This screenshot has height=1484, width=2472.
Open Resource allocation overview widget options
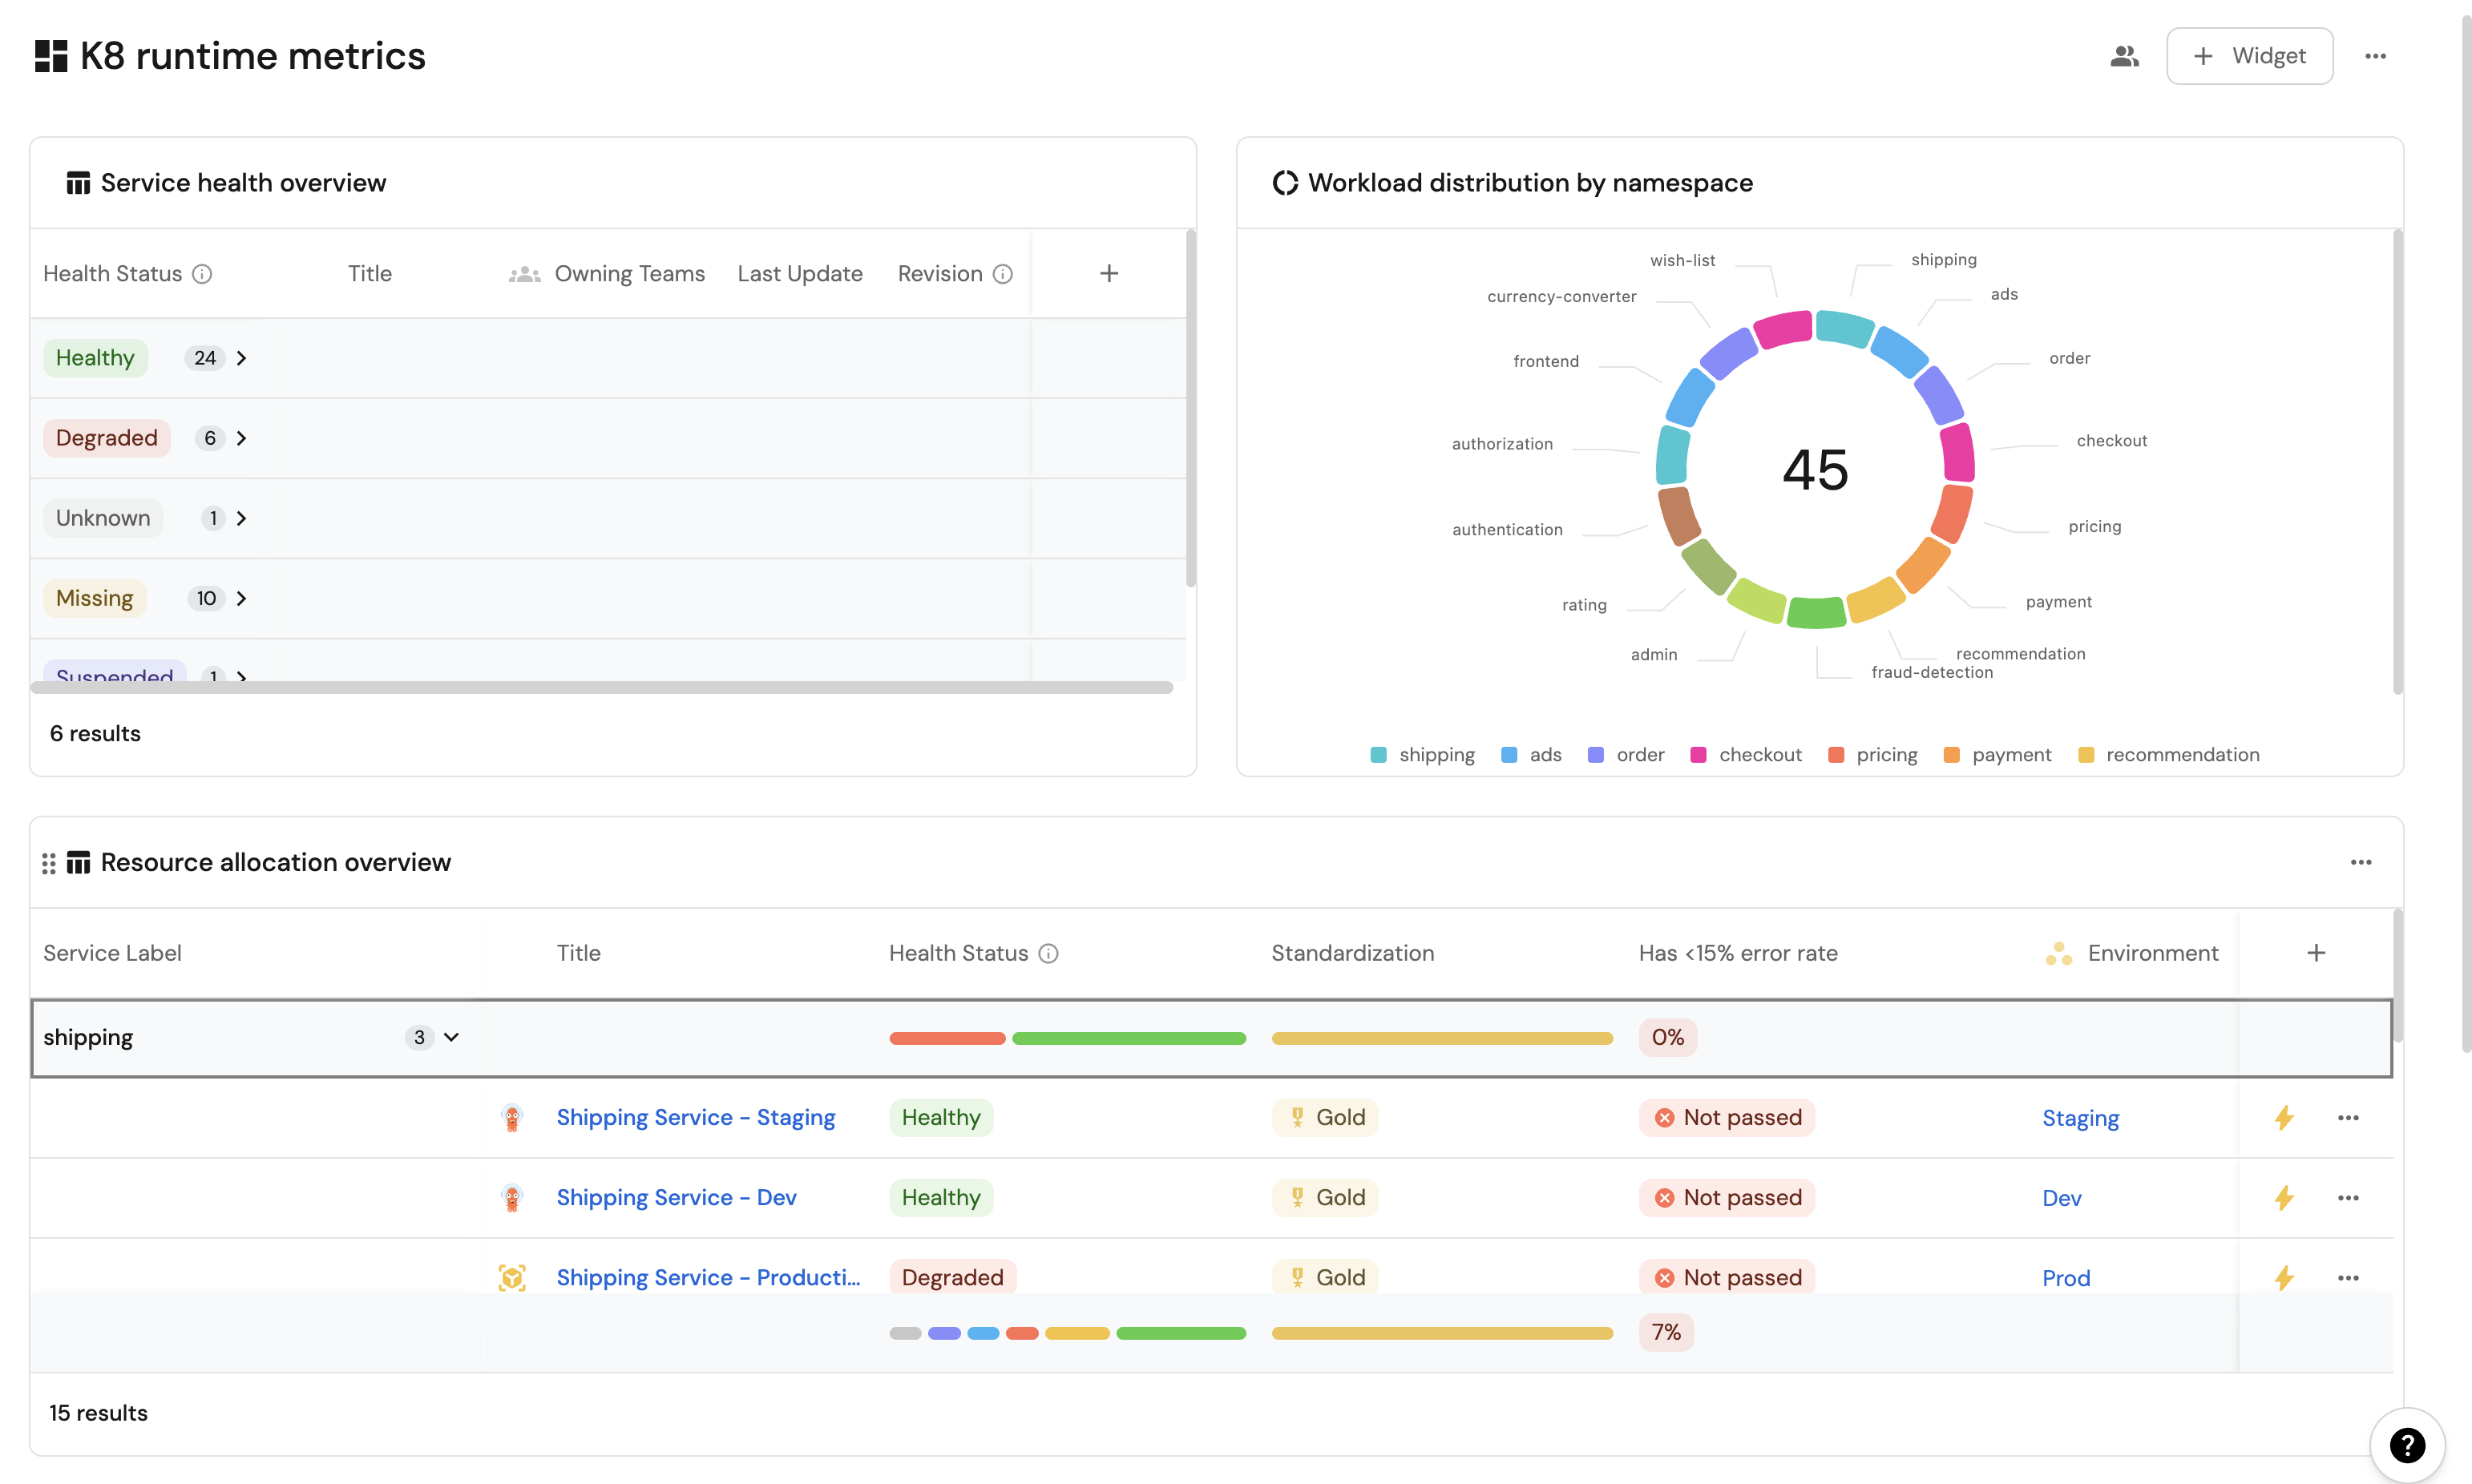2360,862
